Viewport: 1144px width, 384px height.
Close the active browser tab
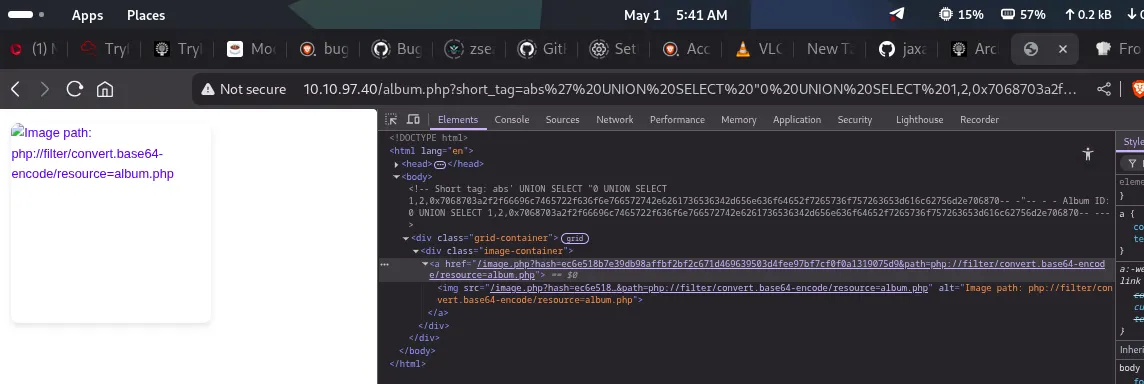pos(1063,49)
